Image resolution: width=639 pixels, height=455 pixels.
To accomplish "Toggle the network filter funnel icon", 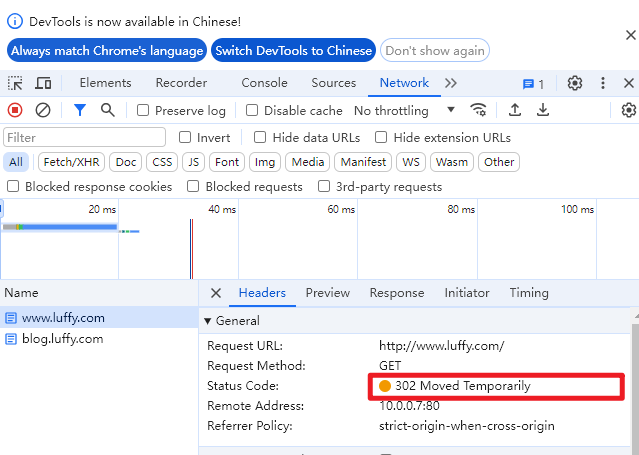I will tap(80, 110).
